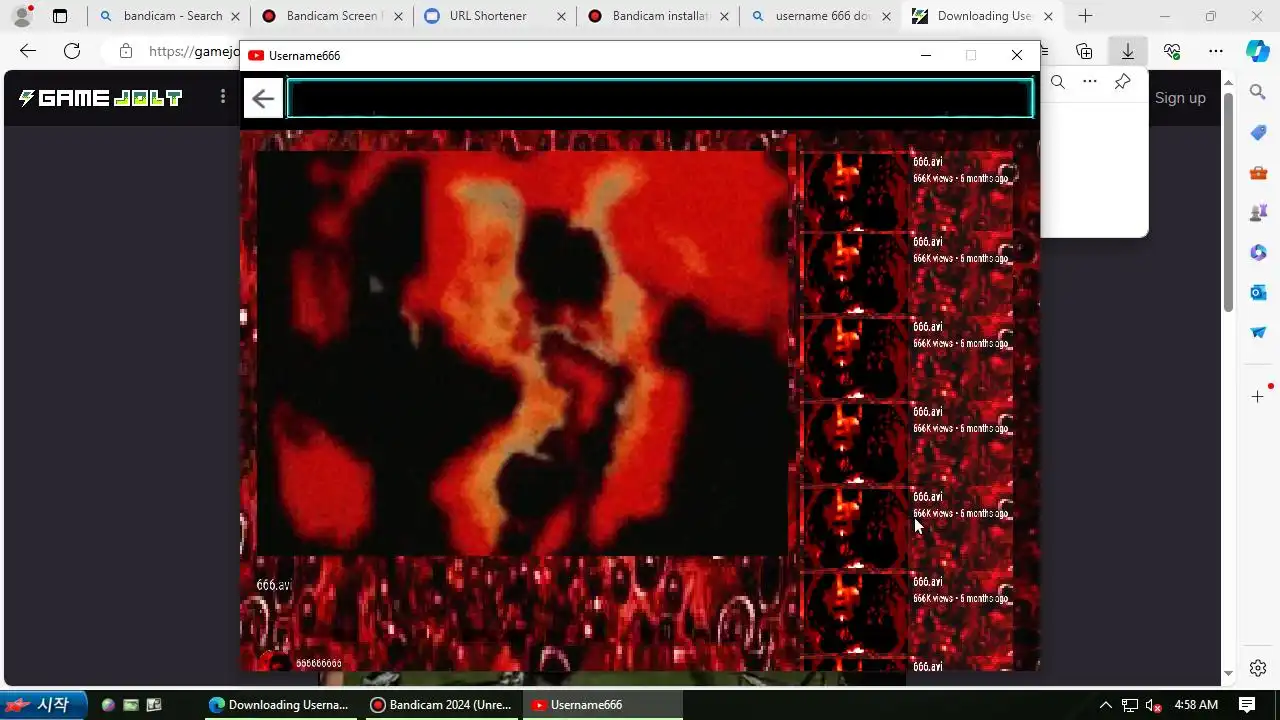Click the 4:58 AM taskbar clock
1280x720 pixels.
1196,705
